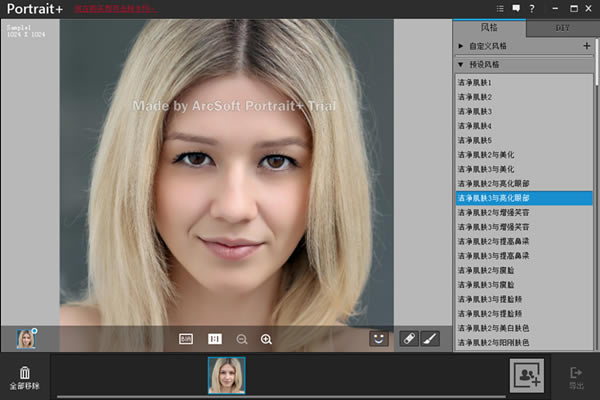Select the band-aid blemish removal tool
This screenshot has height=400, width=600.
(x=409, y=339)
